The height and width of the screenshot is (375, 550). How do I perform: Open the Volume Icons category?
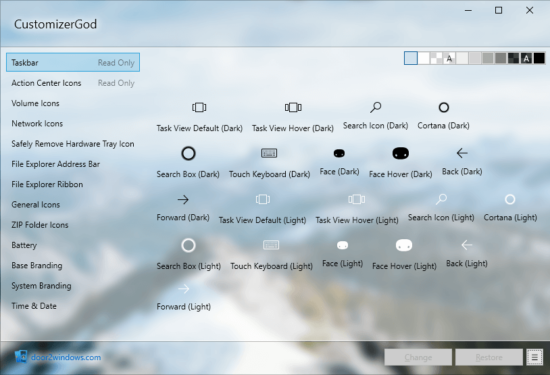[x=35, y=103]
